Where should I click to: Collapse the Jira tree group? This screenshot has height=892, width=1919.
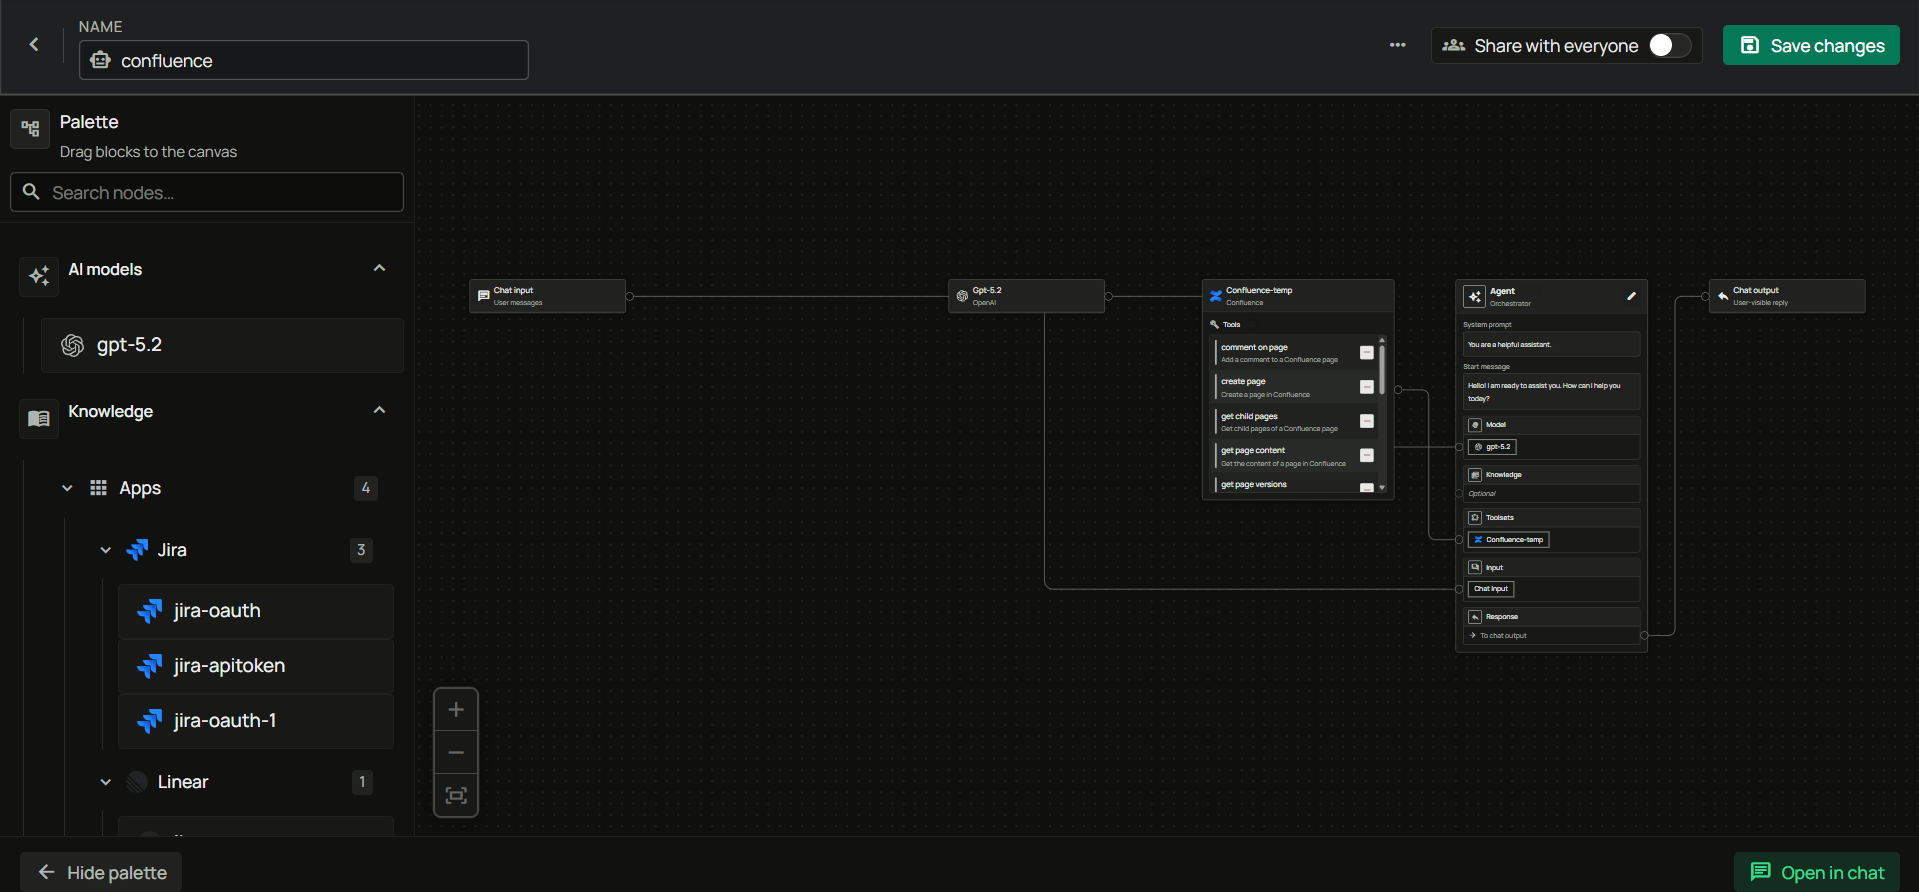click(105, 550)
